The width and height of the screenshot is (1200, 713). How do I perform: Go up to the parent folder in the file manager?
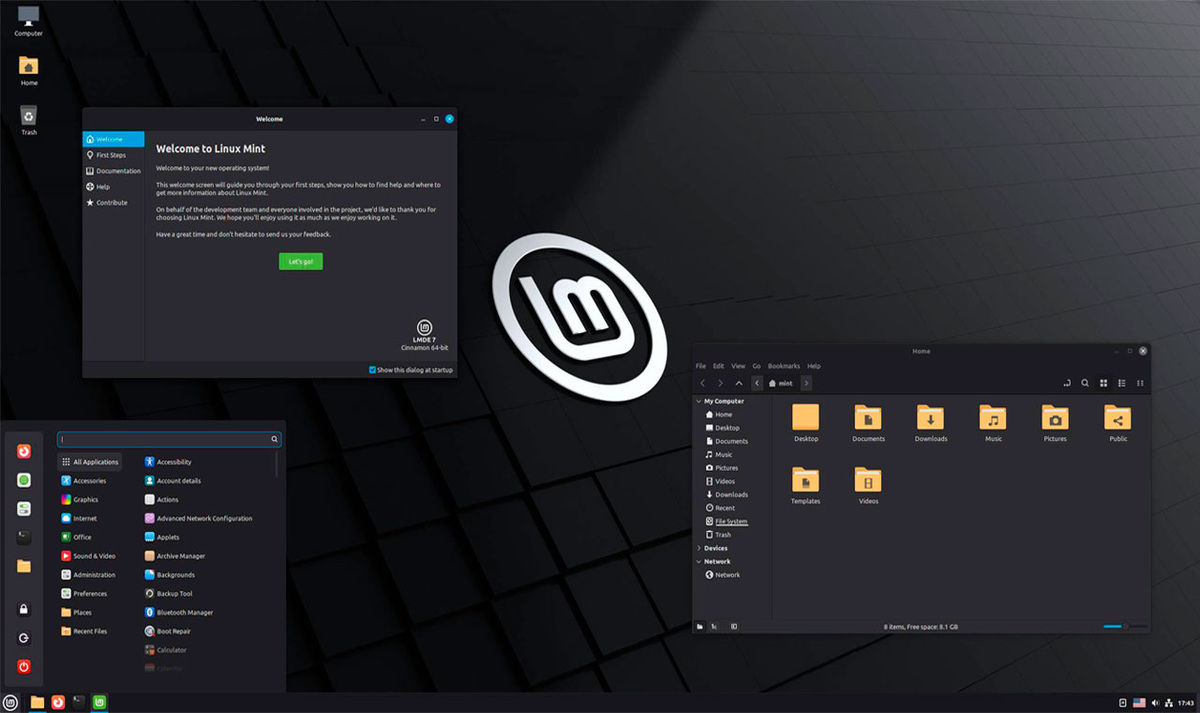tap(739, 383)
